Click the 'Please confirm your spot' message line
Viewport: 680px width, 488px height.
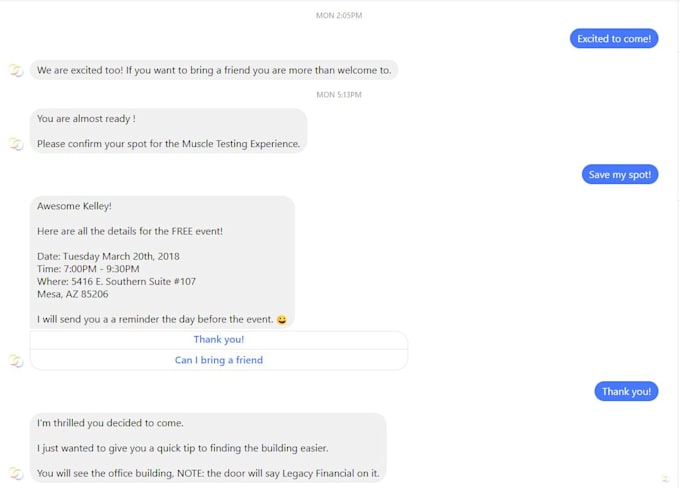[168, 144]
